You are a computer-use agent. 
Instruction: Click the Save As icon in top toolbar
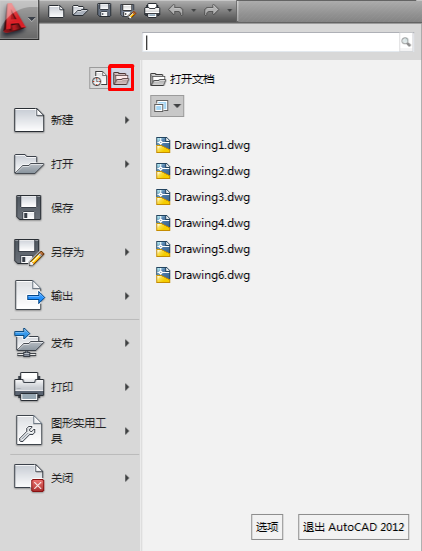(x=128, y=11)
